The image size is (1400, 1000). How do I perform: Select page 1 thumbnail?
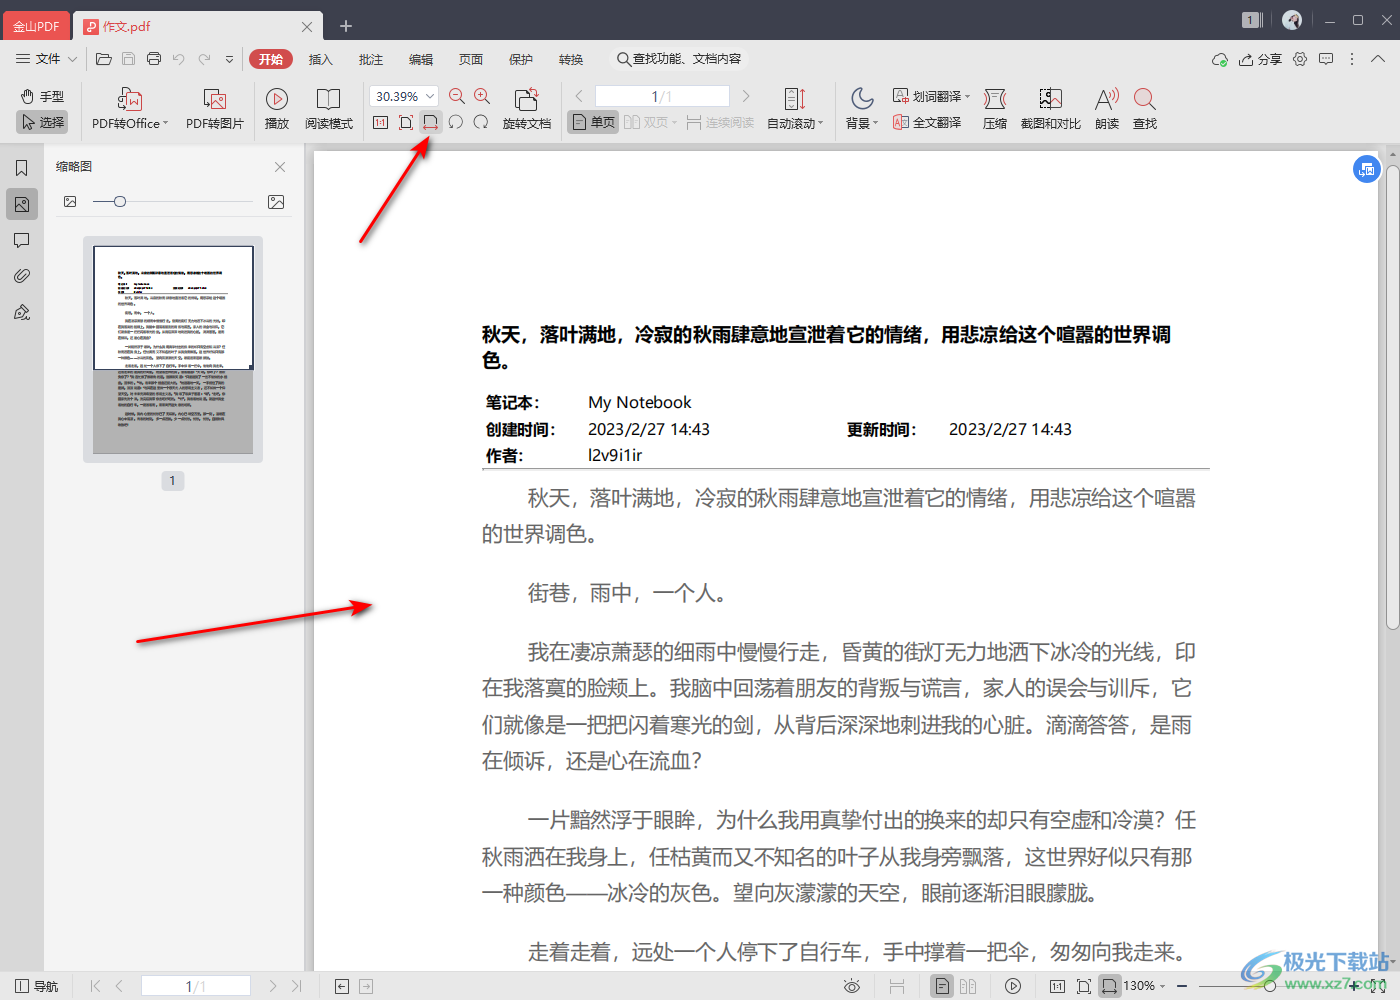click(x=173, y=349)
